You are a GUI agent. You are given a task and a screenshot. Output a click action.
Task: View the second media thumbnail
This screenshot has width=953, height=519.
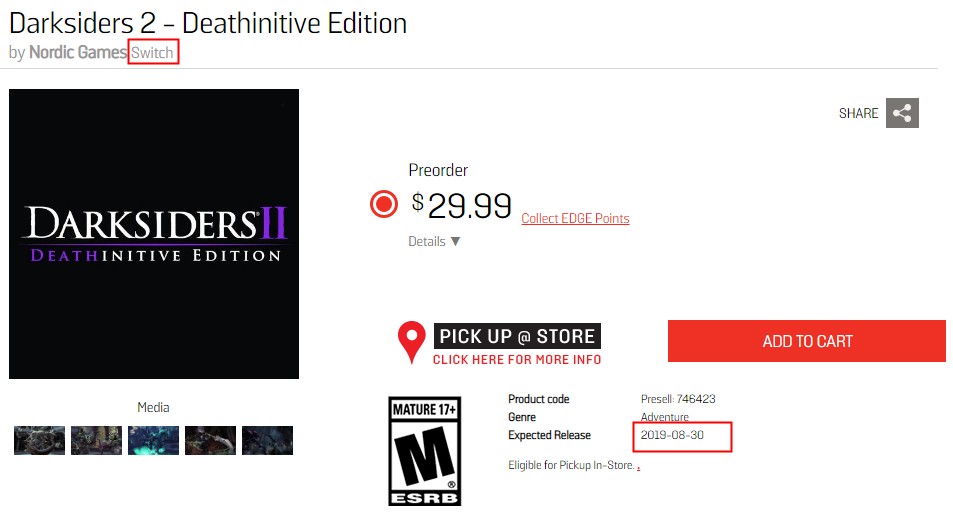pos(96,440)
